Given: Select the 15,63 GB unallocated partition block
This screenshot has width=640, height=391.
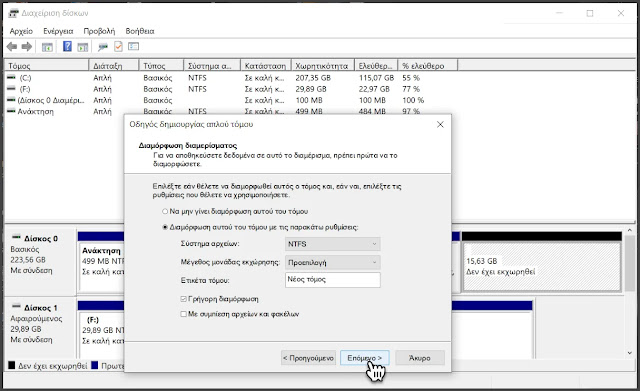Looking at the screenshot, I should [x=542, y=262].
